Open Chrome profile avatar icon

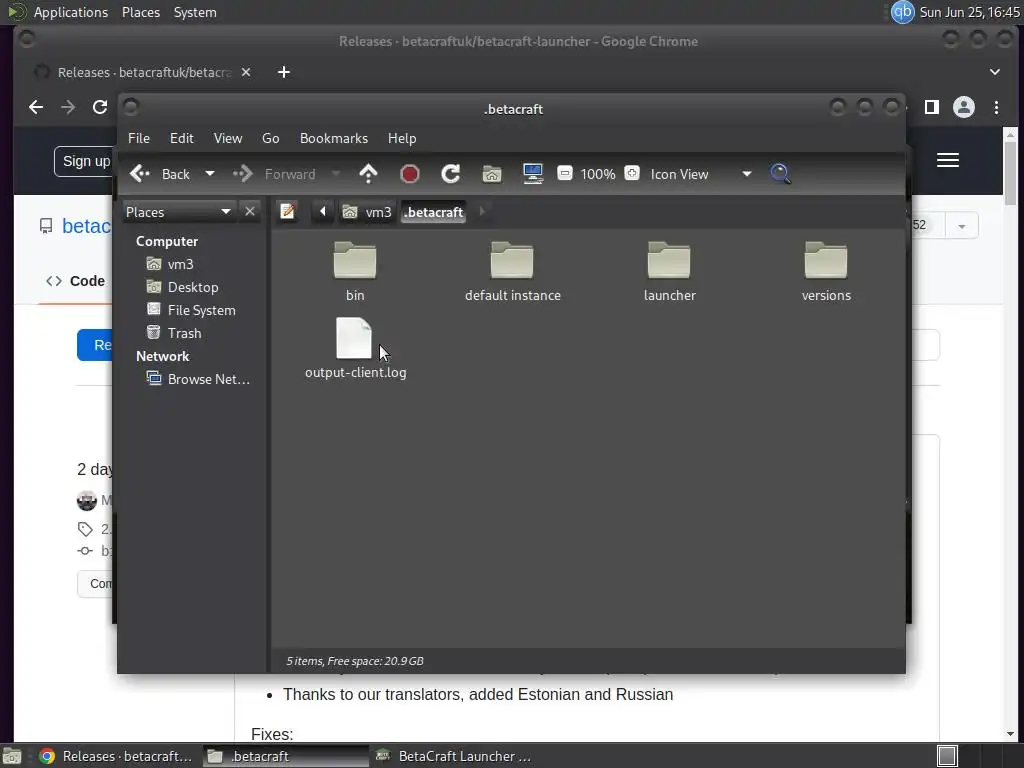tap(964, 107)
